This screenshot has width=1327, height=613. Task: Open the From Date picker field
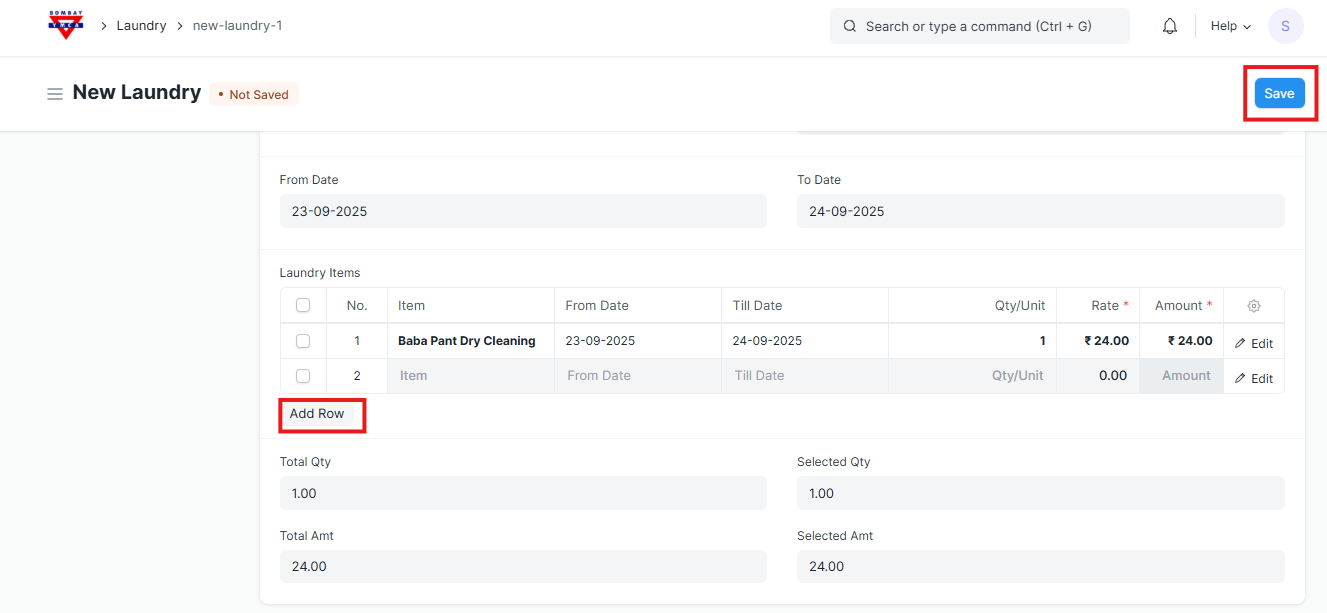pos(523,211)
